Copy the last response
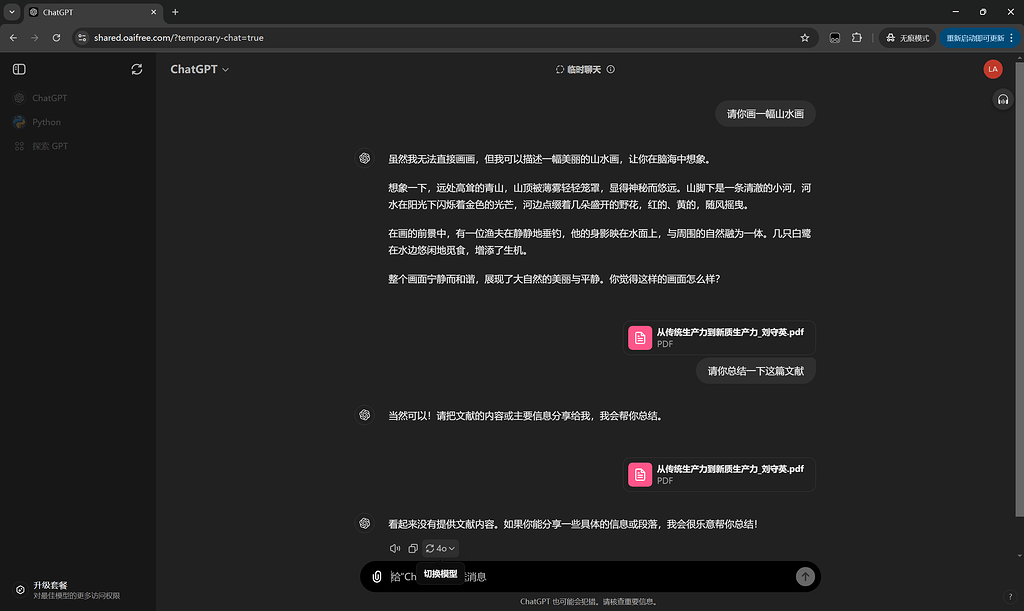 [x=413, y=548]
